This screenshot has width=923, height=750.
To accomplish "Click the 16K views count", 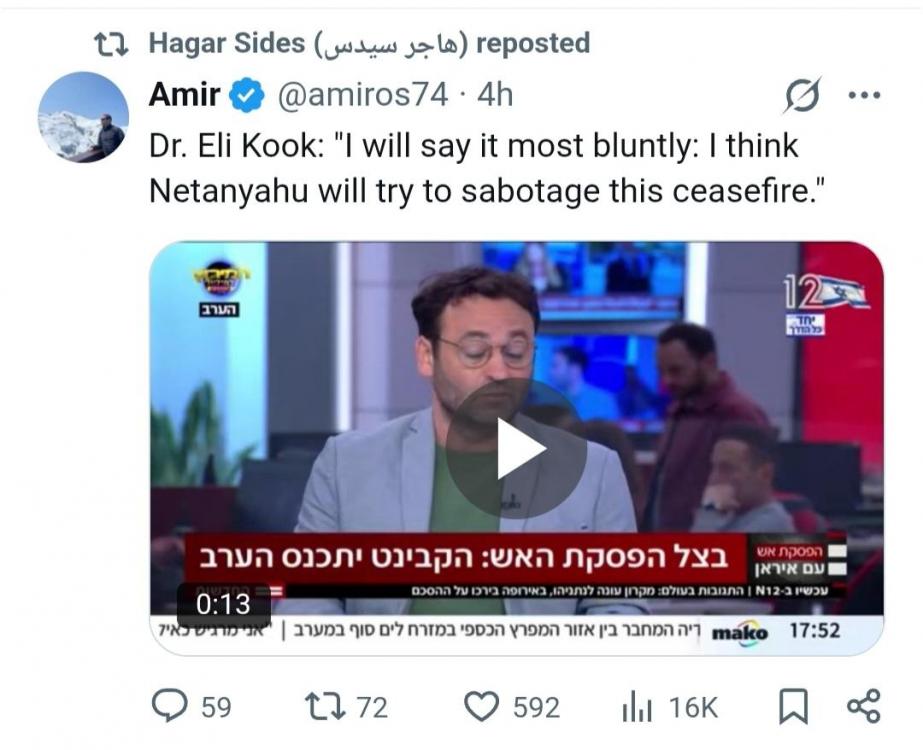I will [693, 708].
